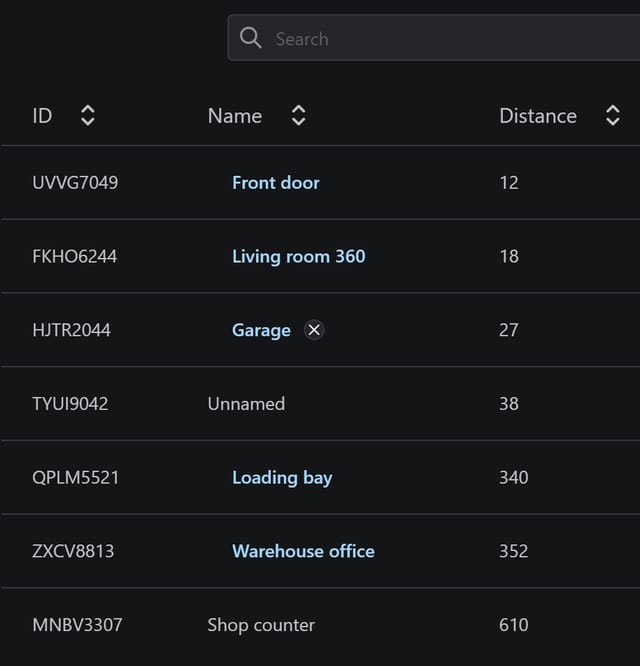Sort by Name column arrows
Viewport: 640px width, 666px height.
[298, 116]
